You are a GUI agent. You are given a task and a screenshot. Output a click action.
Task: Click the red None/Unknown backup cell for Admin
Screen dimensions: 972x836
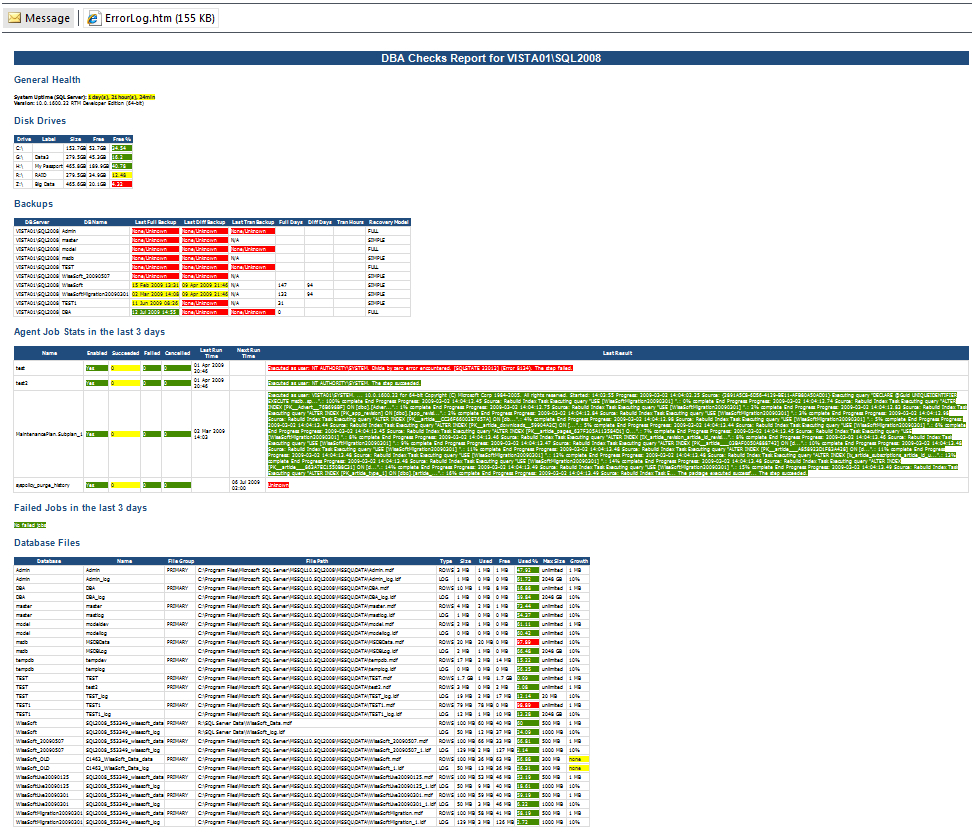tap(155, 230)
